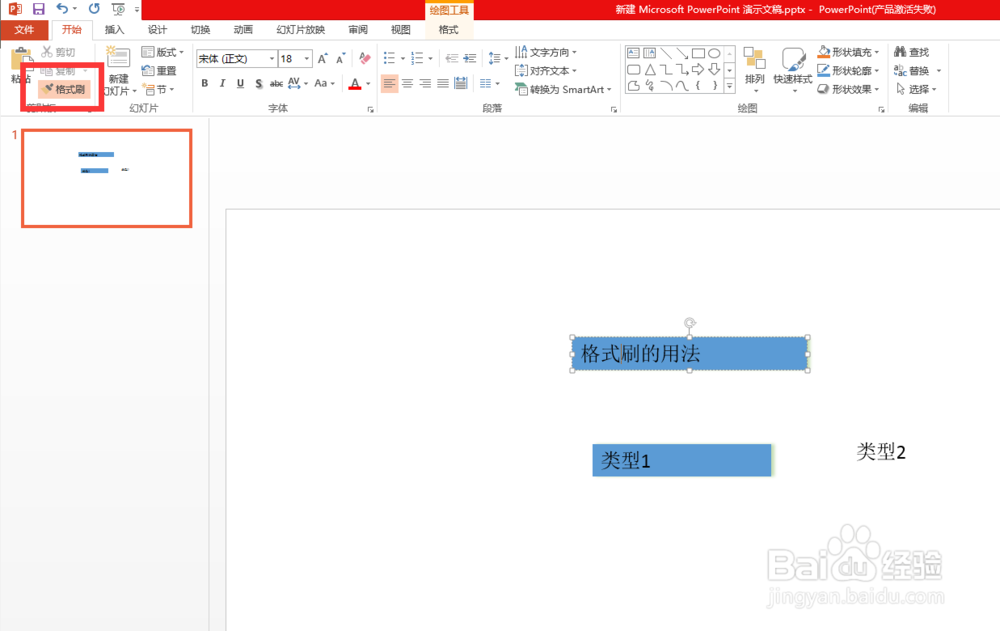The height and width of the screenshot is (631, 1000).
Task: Open Shape Outline (形状轮廓) dropdown
Action: click(x=848, y=71)
